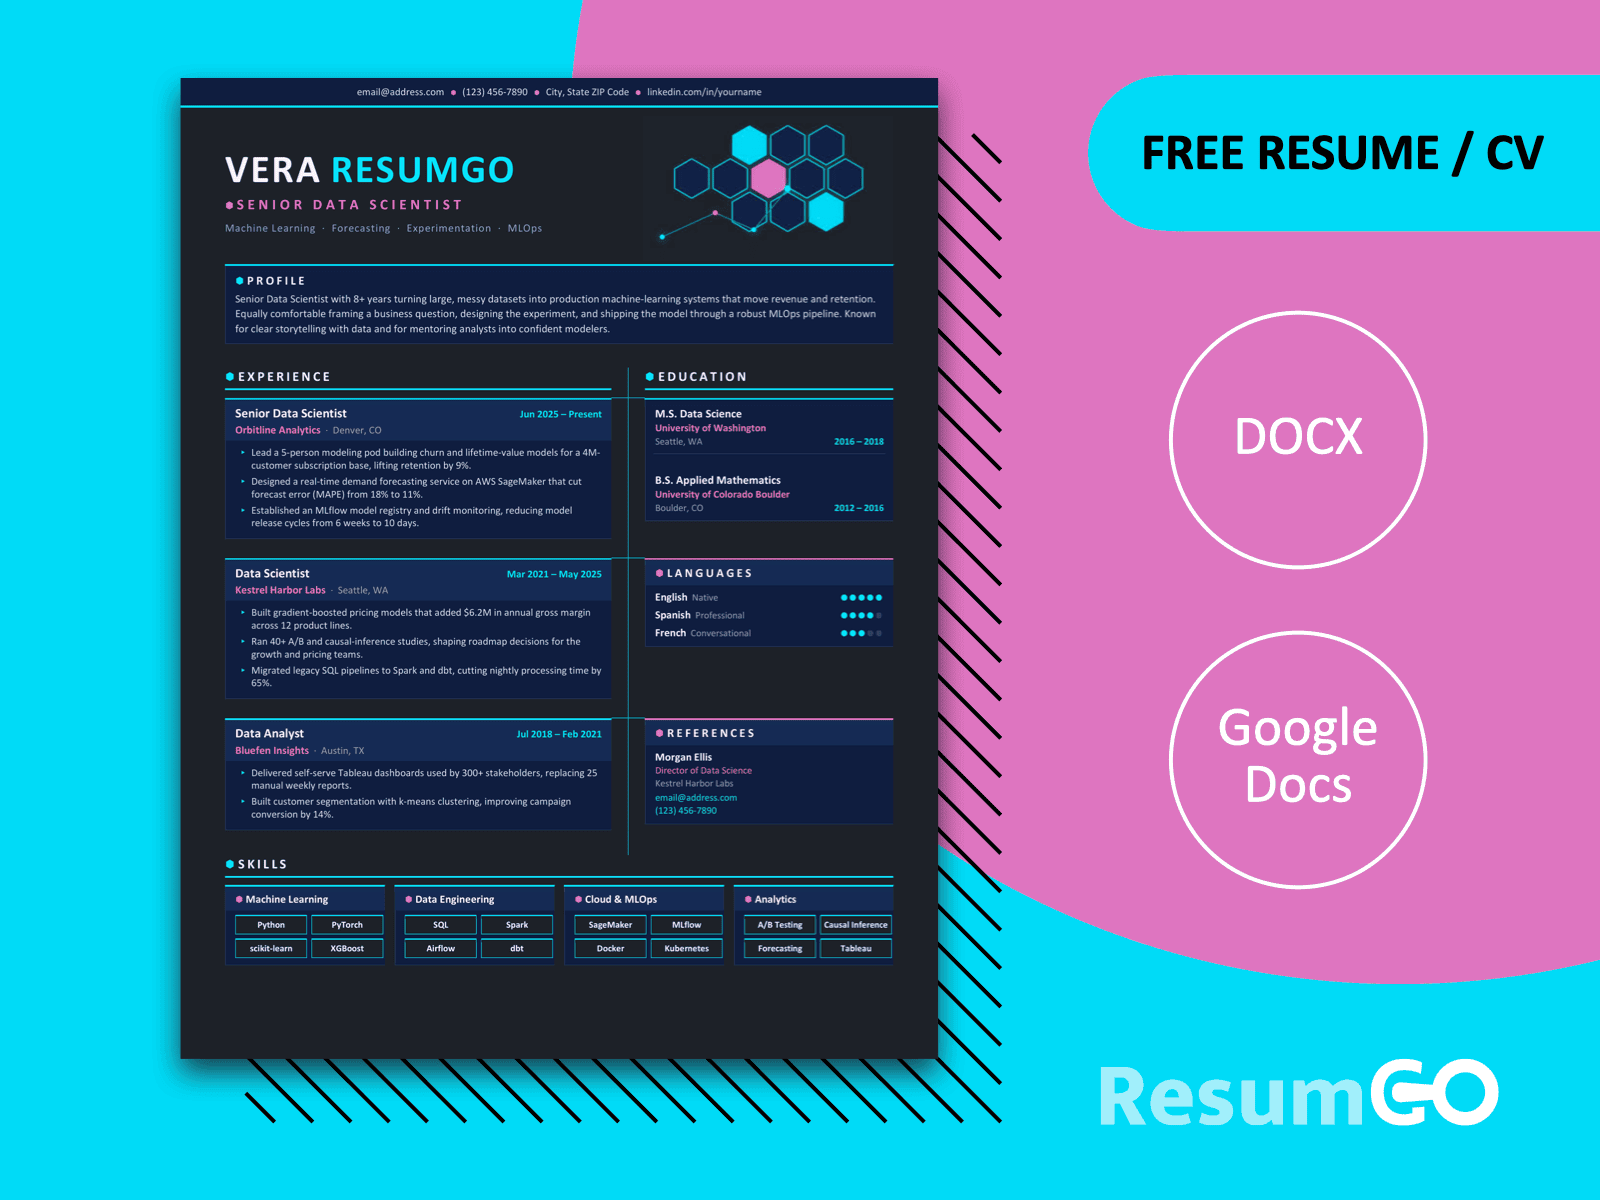Click the Airflow skill tag

tap(441, 949)
